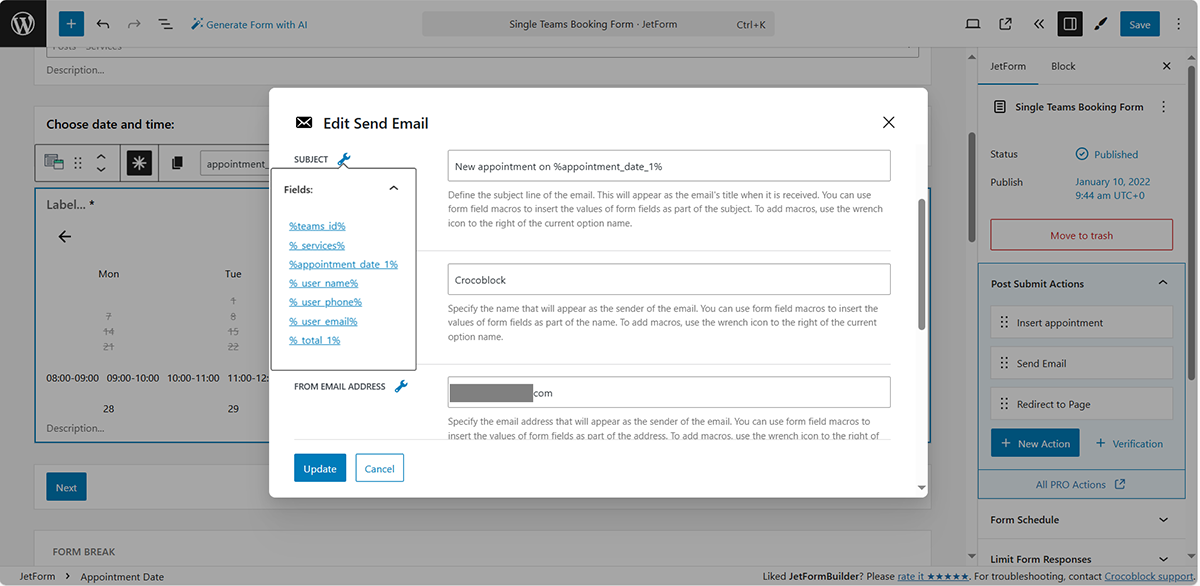Edit the January 10, 2022 publish date
1200x586 pixels.
click(1112, 189)
